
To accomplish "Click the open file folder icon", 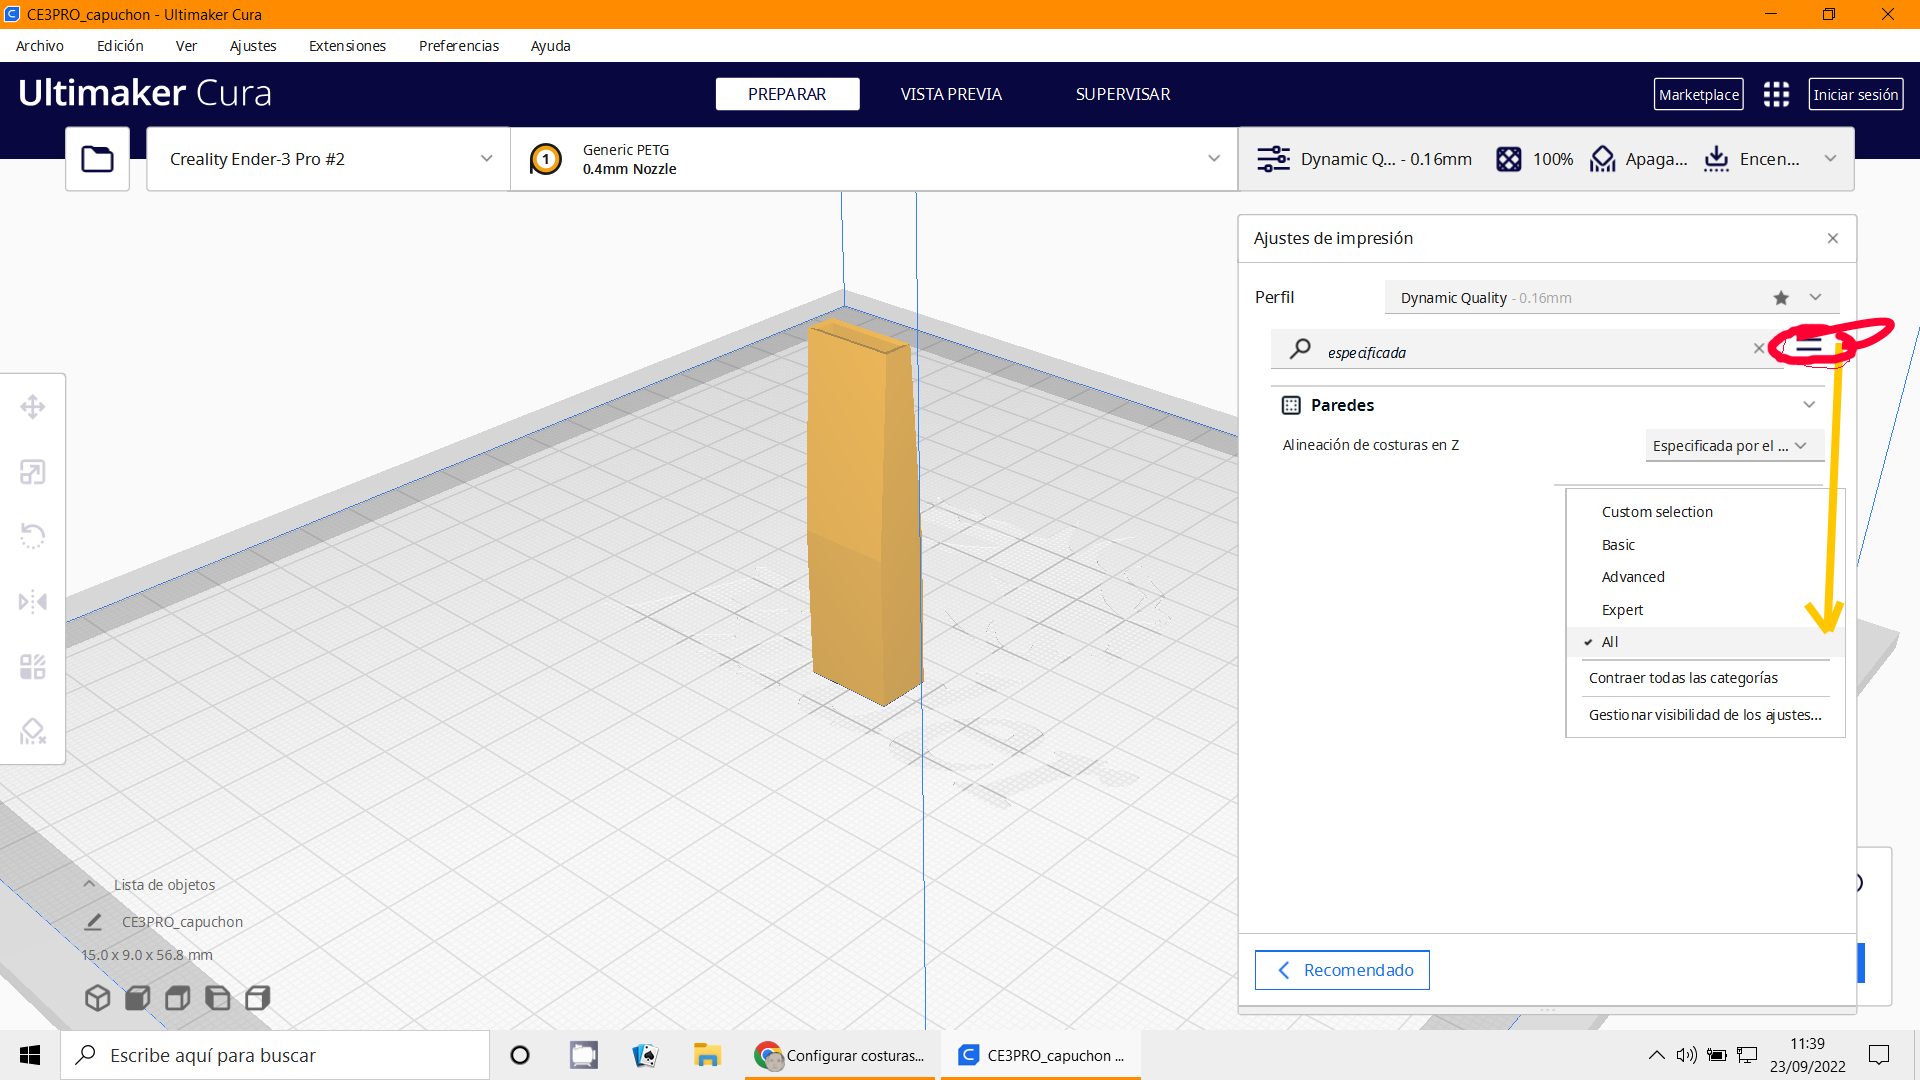I will (x=97, y=159).
